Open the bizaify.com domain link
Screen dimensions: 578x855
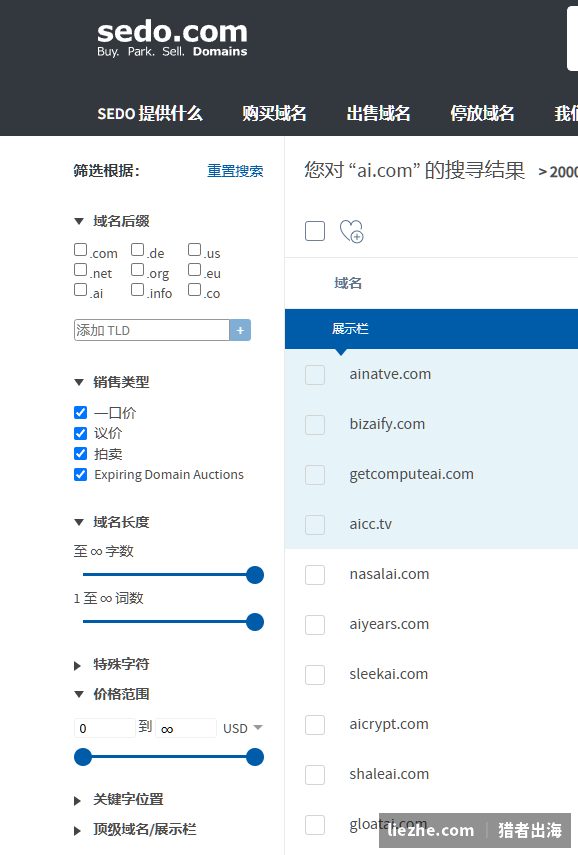coord(387,424)
